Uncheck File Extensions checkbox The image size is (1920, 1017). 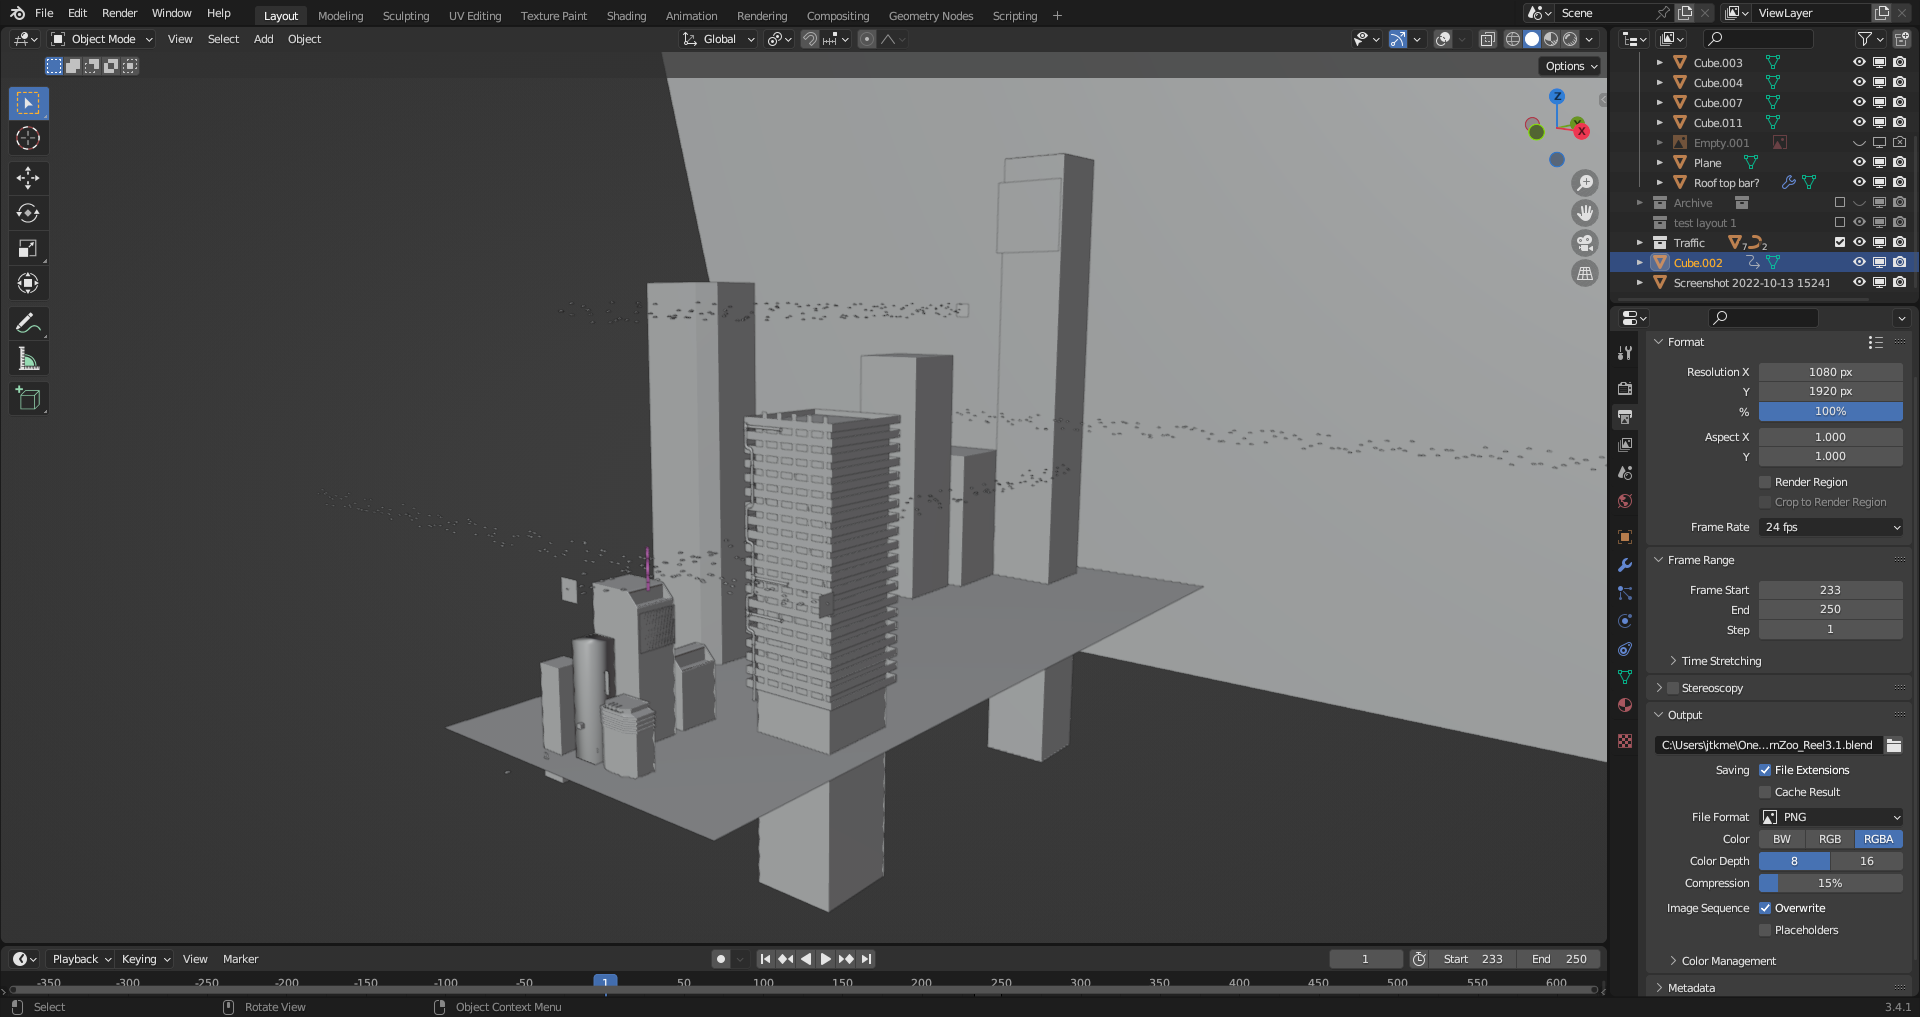1765,770
